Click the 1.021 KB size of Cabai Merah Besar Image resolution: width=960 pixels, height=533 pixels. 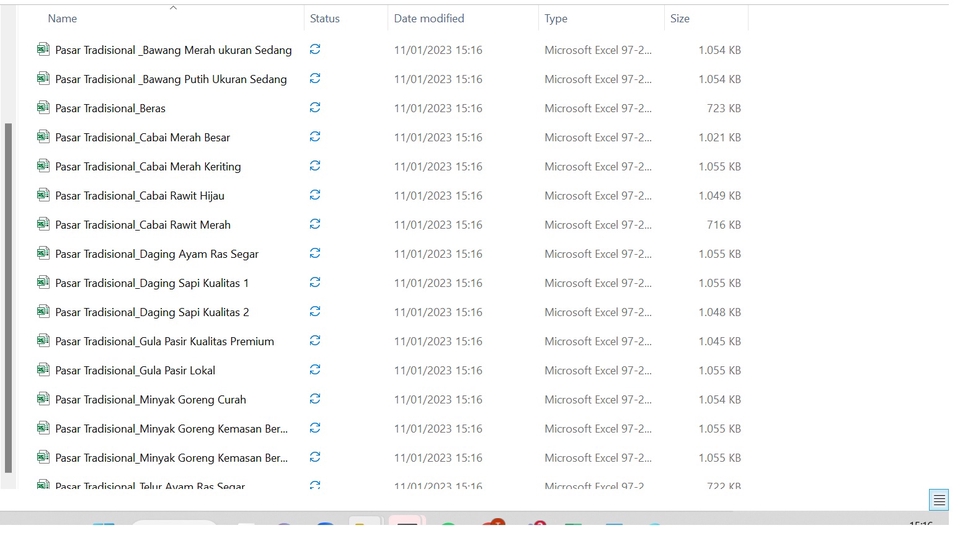click(x=719, y=137)
